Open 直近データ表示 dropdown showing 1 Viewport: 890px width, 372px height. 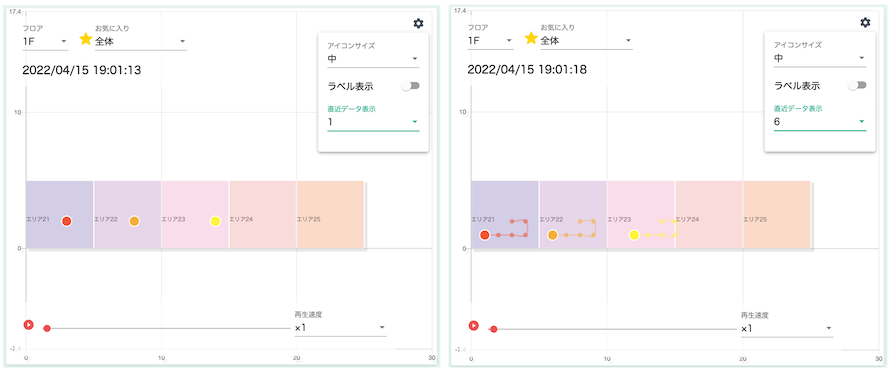tap(373, 122)
